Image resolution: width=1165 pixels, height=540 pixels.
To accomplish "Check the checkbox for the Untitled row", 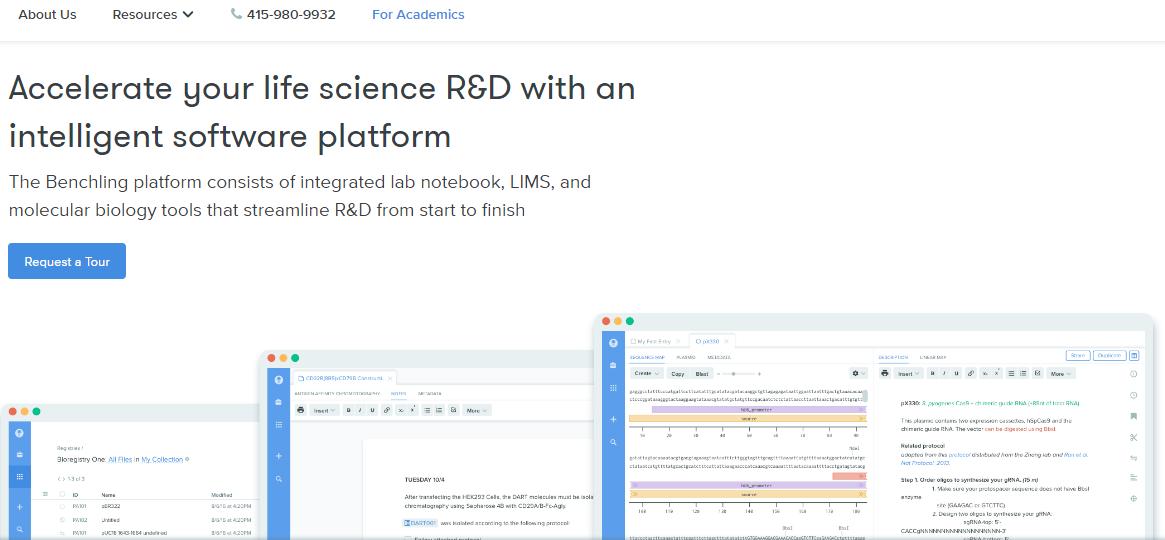I will point(62,520).
